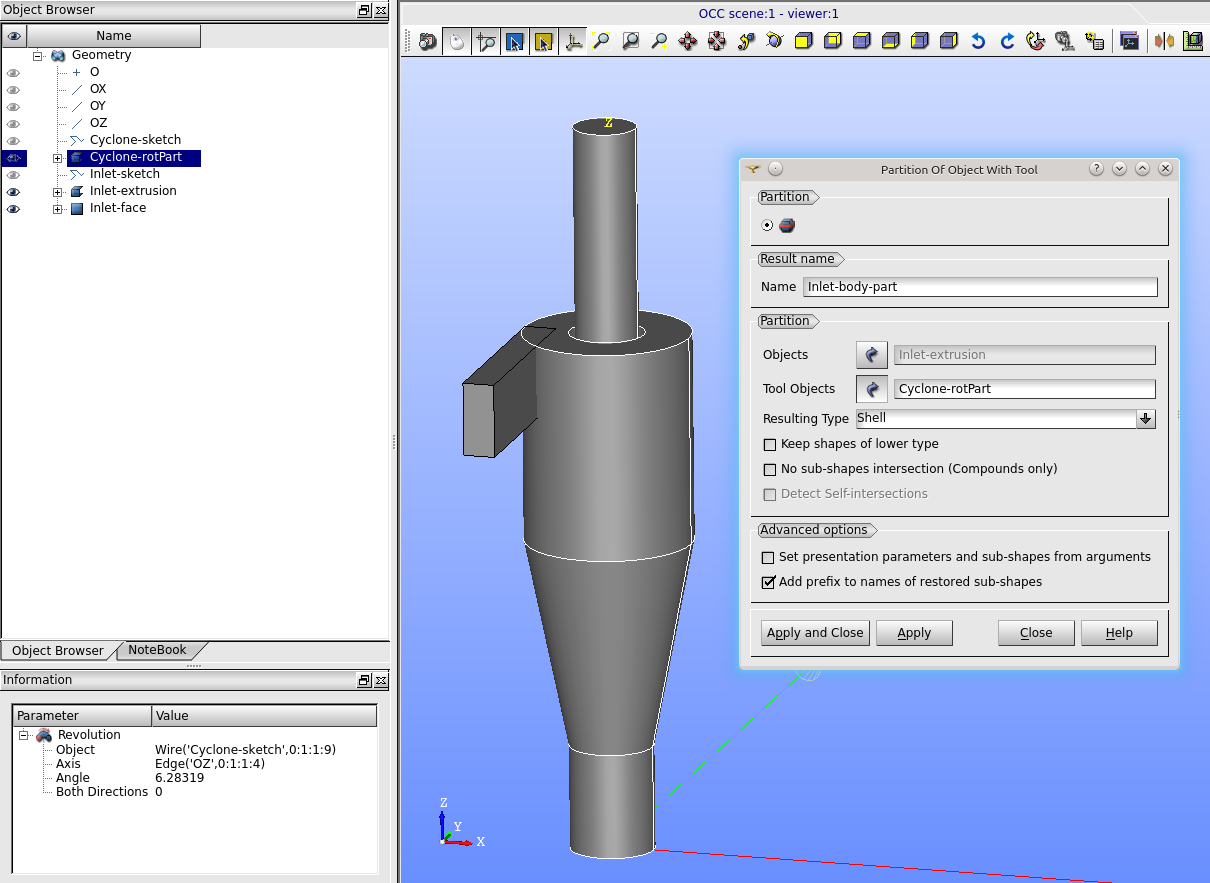Image resolution: width=1210 pixels, height=883 pixels.
Task: Click the selection arrow button for Objects
Action: pos(872,355)
